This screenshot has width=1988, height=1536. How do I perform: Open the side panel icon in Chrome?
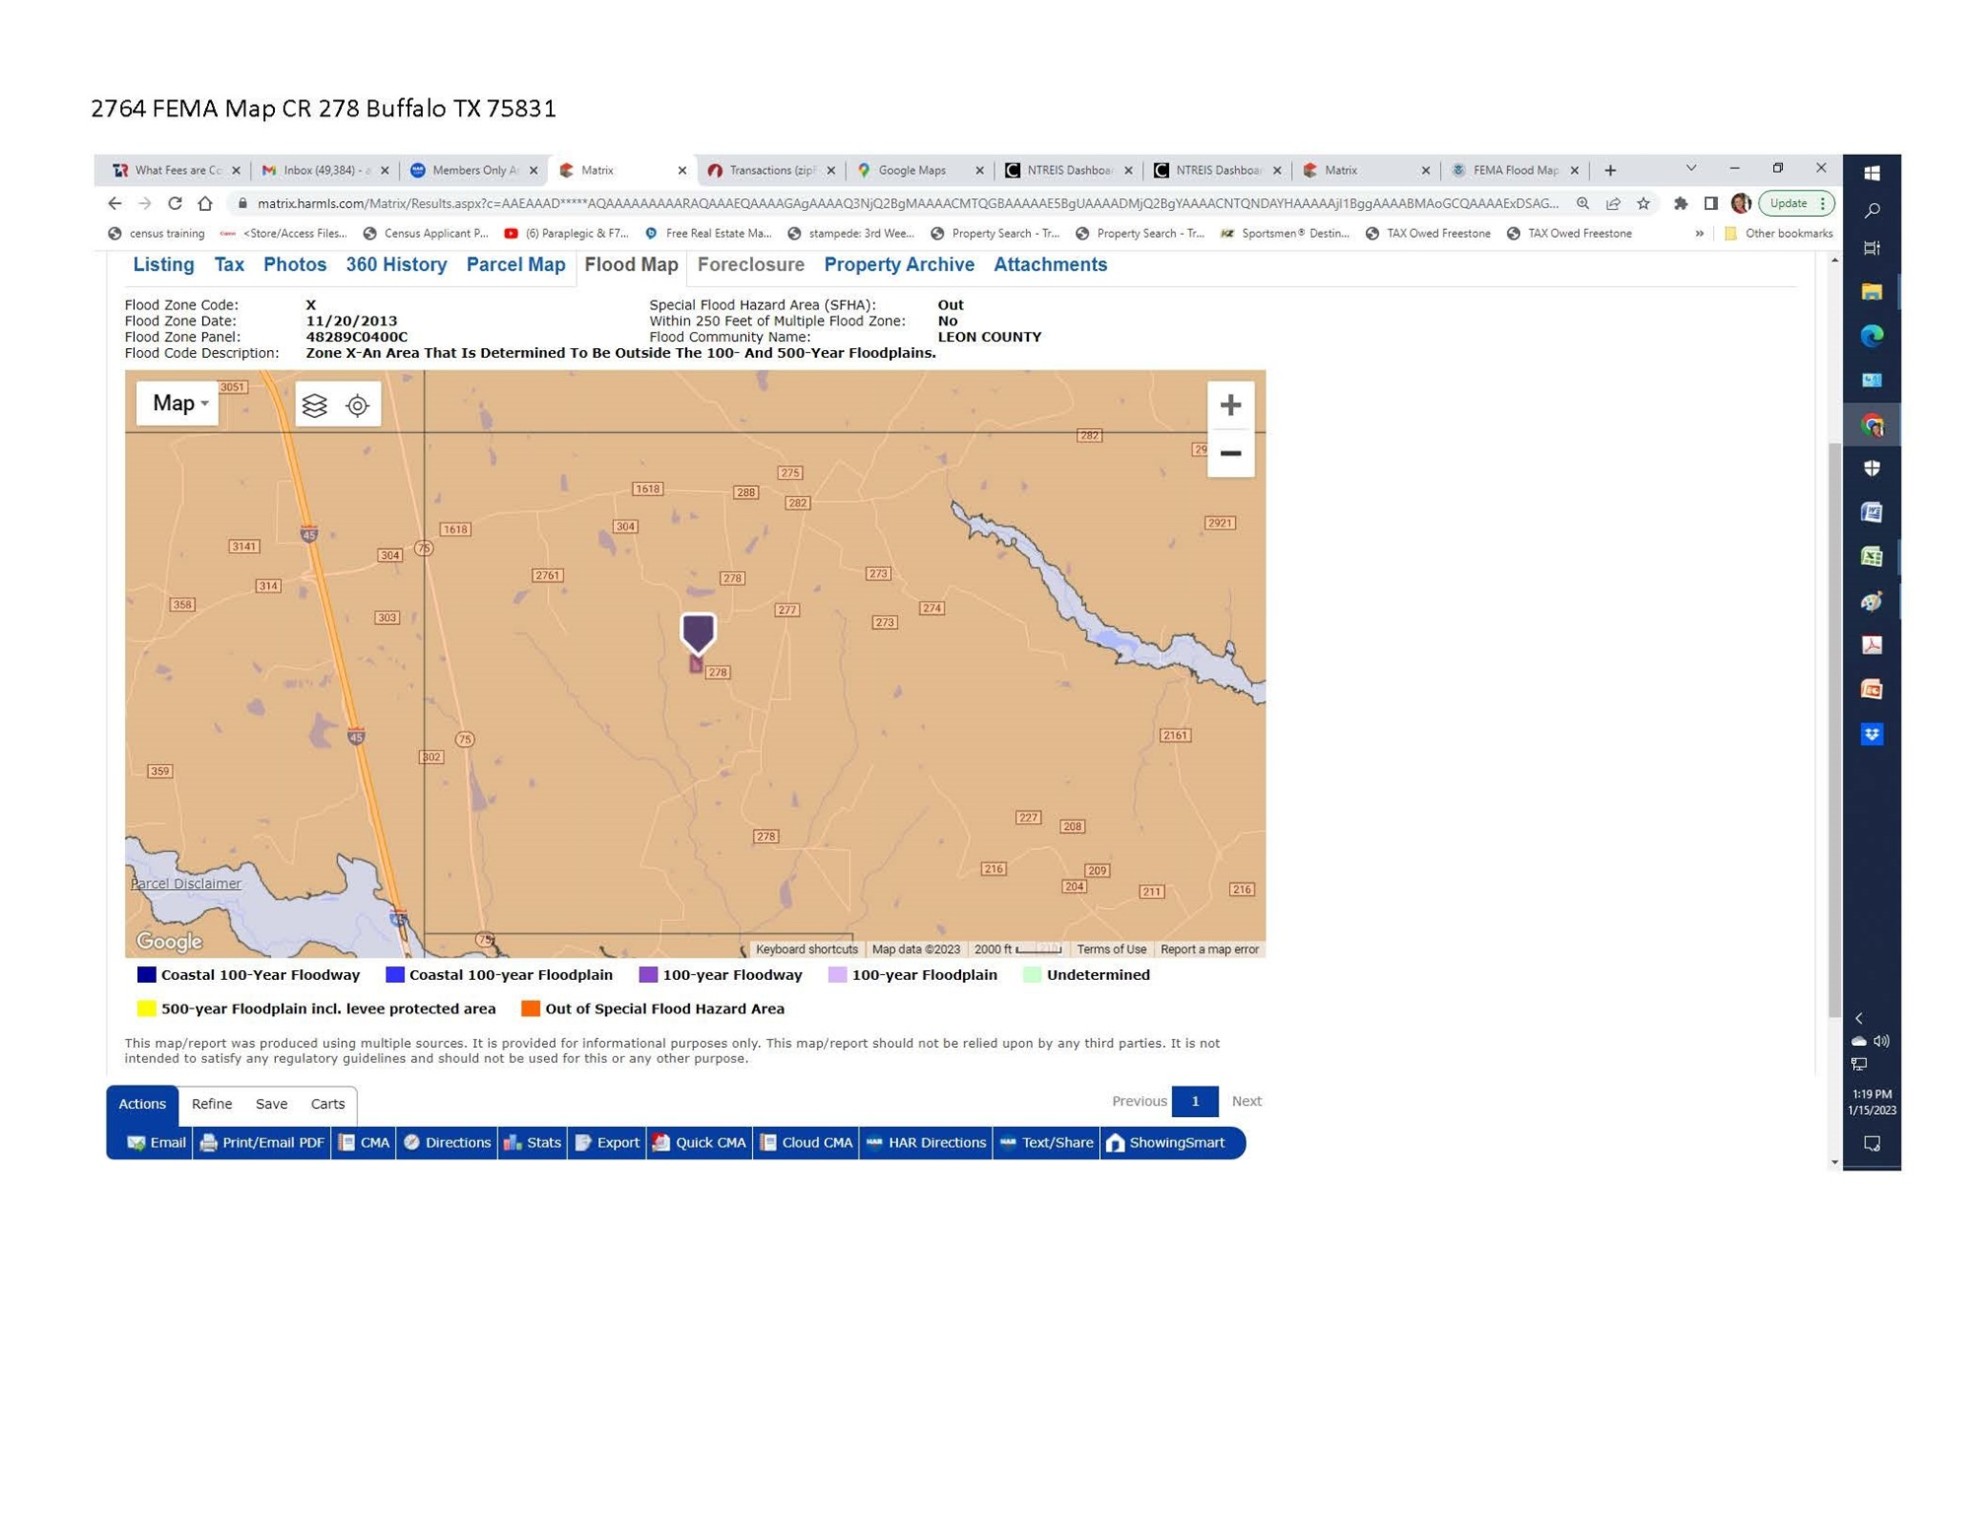(1711, 203)
